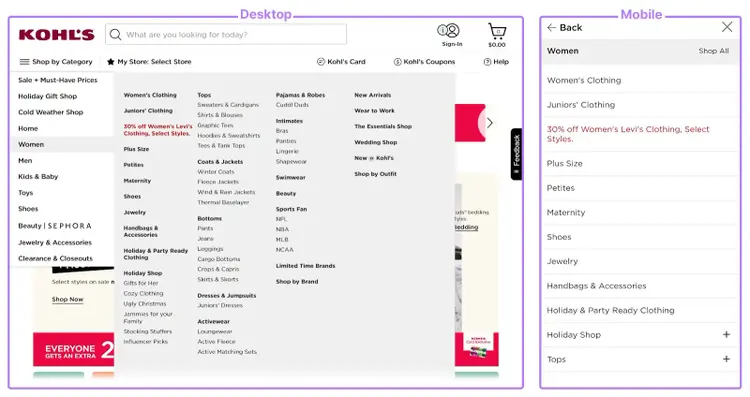Close the mobile menu with X
Screen dimensions: 750x397
[727, 27]
